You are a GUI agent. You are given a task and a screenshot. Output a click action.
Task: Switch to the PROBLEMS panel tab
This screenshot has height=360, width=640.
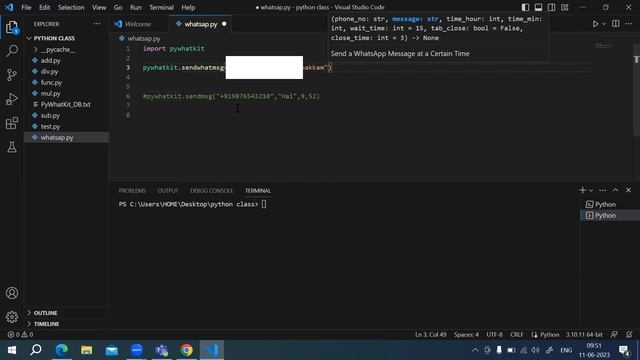pyautogui.click(x=132, y=191)
